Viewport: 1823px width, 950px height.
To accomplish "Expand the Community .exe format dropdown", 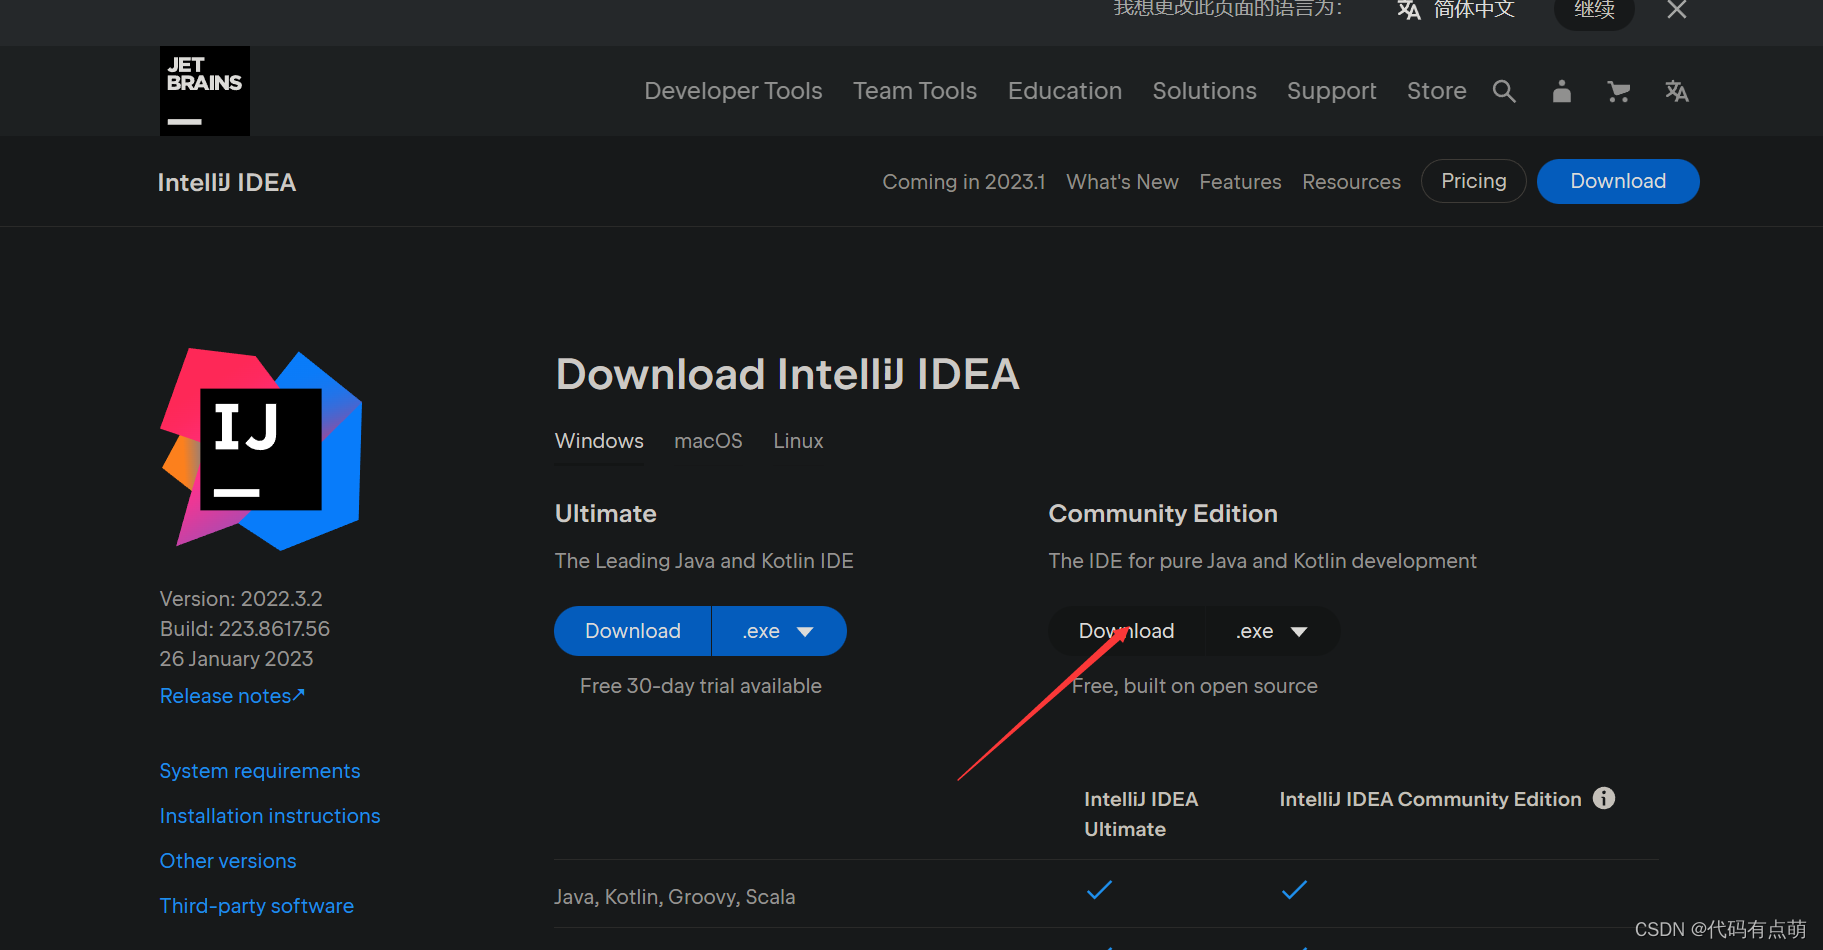I will point(1272,631).
